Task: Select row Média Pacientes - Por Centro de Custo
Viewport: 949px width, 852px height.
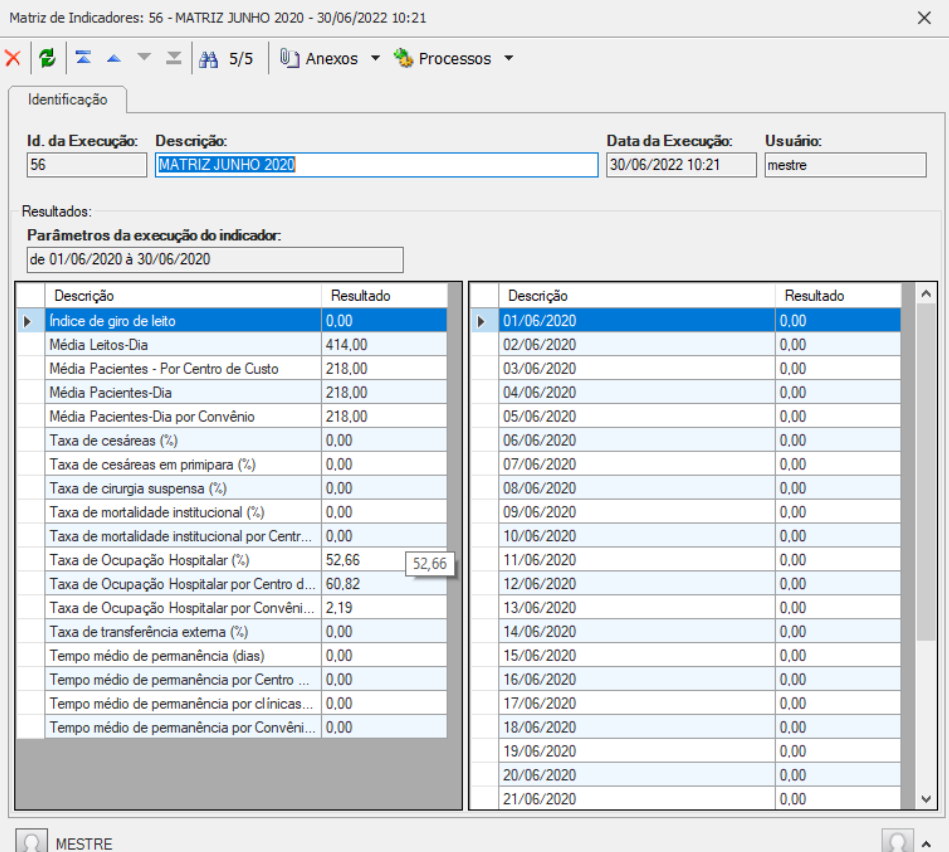Action: coord(232,369)
